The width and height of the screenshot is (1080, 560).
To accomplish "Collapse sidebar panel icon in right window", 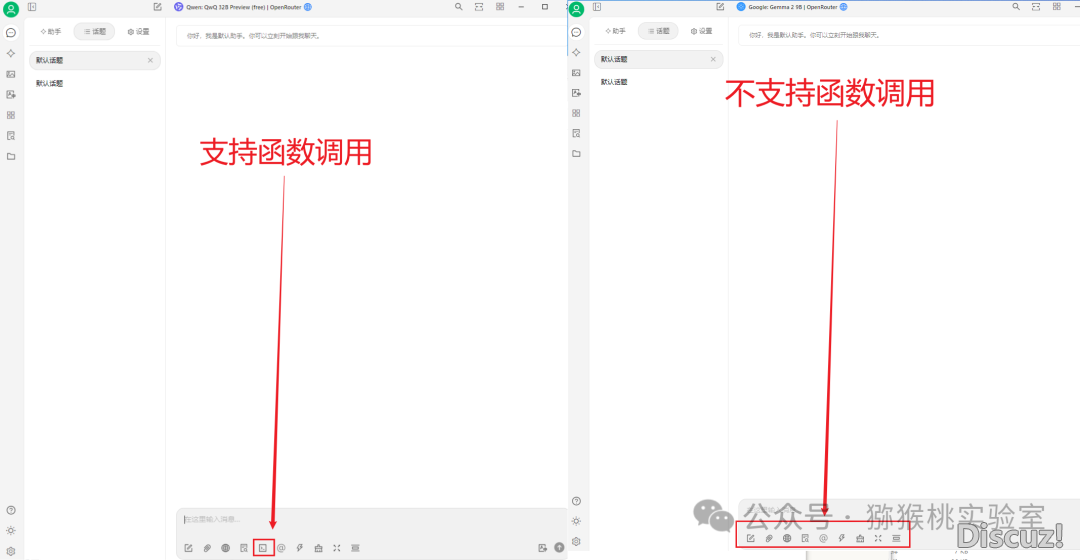I will coord(597,7).
